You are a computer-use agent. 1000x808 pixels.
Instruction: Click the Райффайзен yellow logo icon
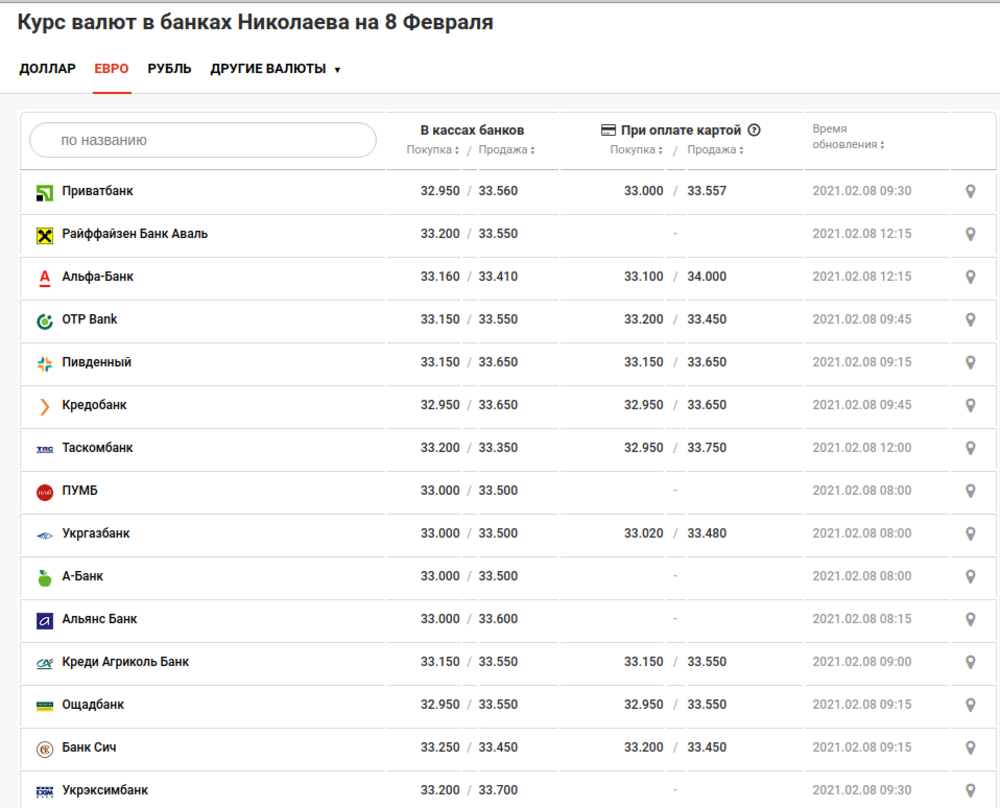click(45, 236)
